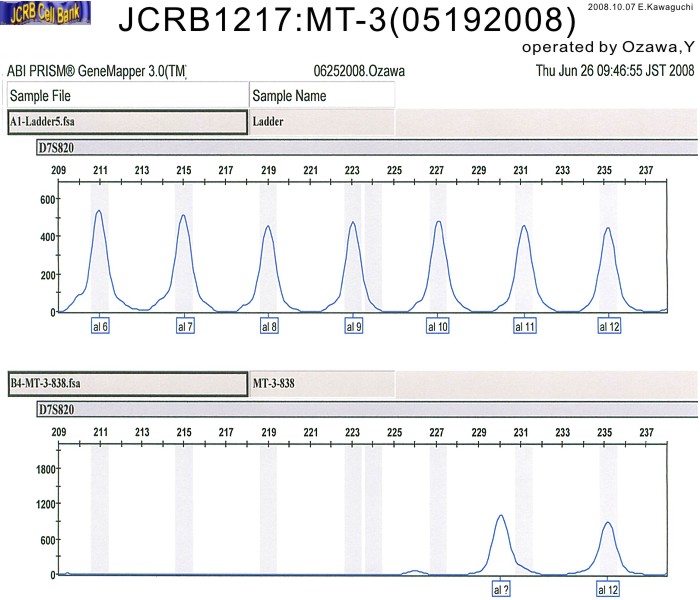This screenshot has height=600, width=700.
Task: Pick the 'al 9' allele label
Action: 353,326
